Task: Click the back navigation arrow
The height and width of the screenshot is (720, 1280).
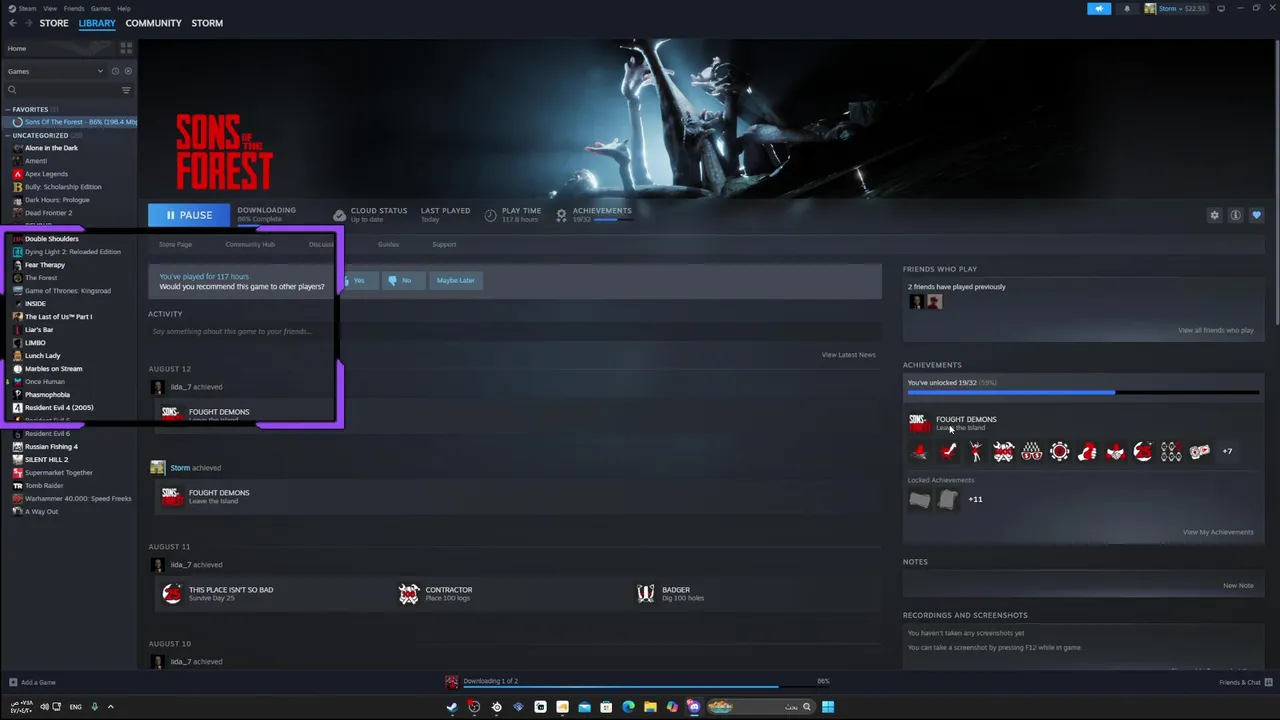Action: coord(12,23)
